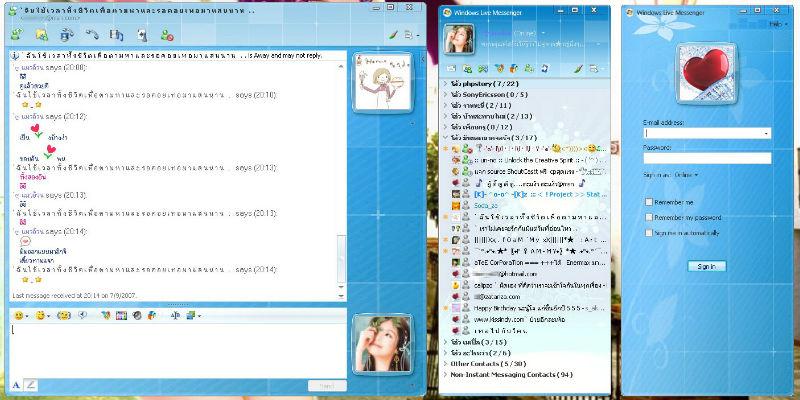Viewport: 800px width, 400px height.
Task: Open the activities icon in chat toolbar
Action: (x=116, y=35)
